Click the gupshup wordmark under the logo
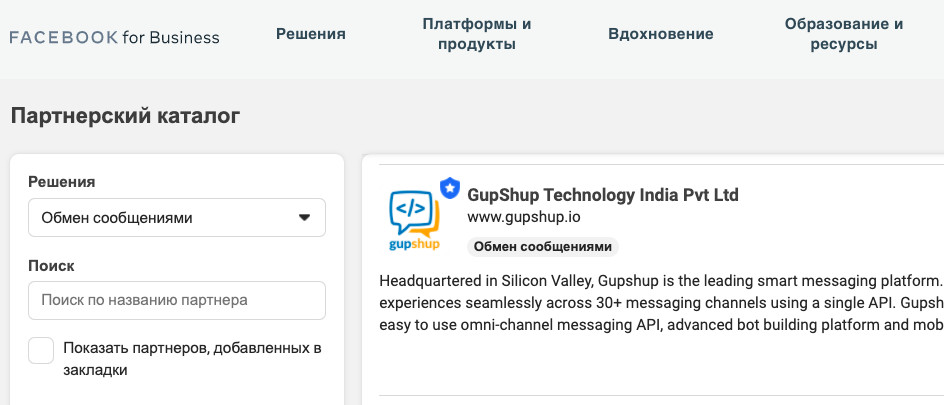This screenshot has width=944, height=405. pos(414,244)
